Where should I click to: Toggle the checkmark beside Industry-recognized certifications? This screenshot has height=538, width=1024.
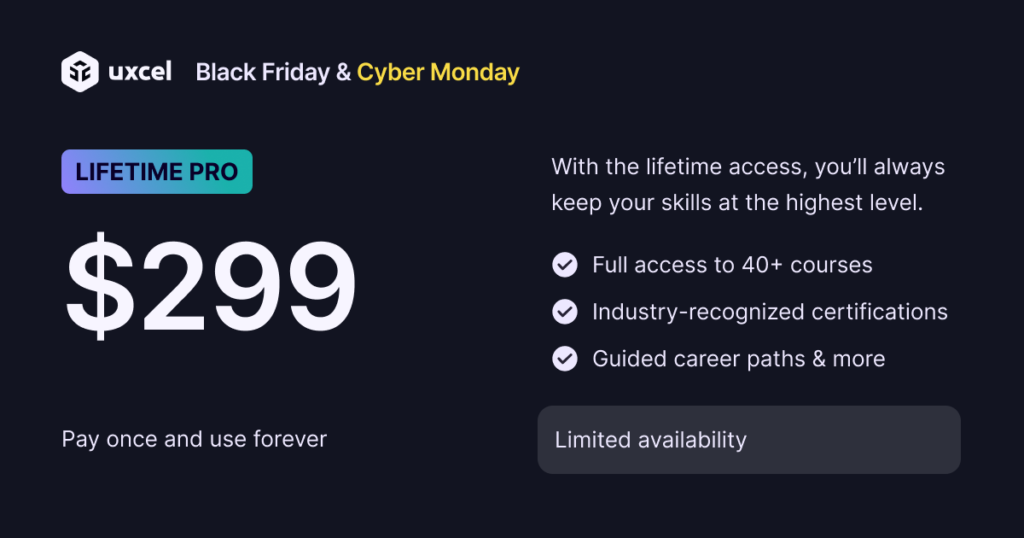point(565,312)
